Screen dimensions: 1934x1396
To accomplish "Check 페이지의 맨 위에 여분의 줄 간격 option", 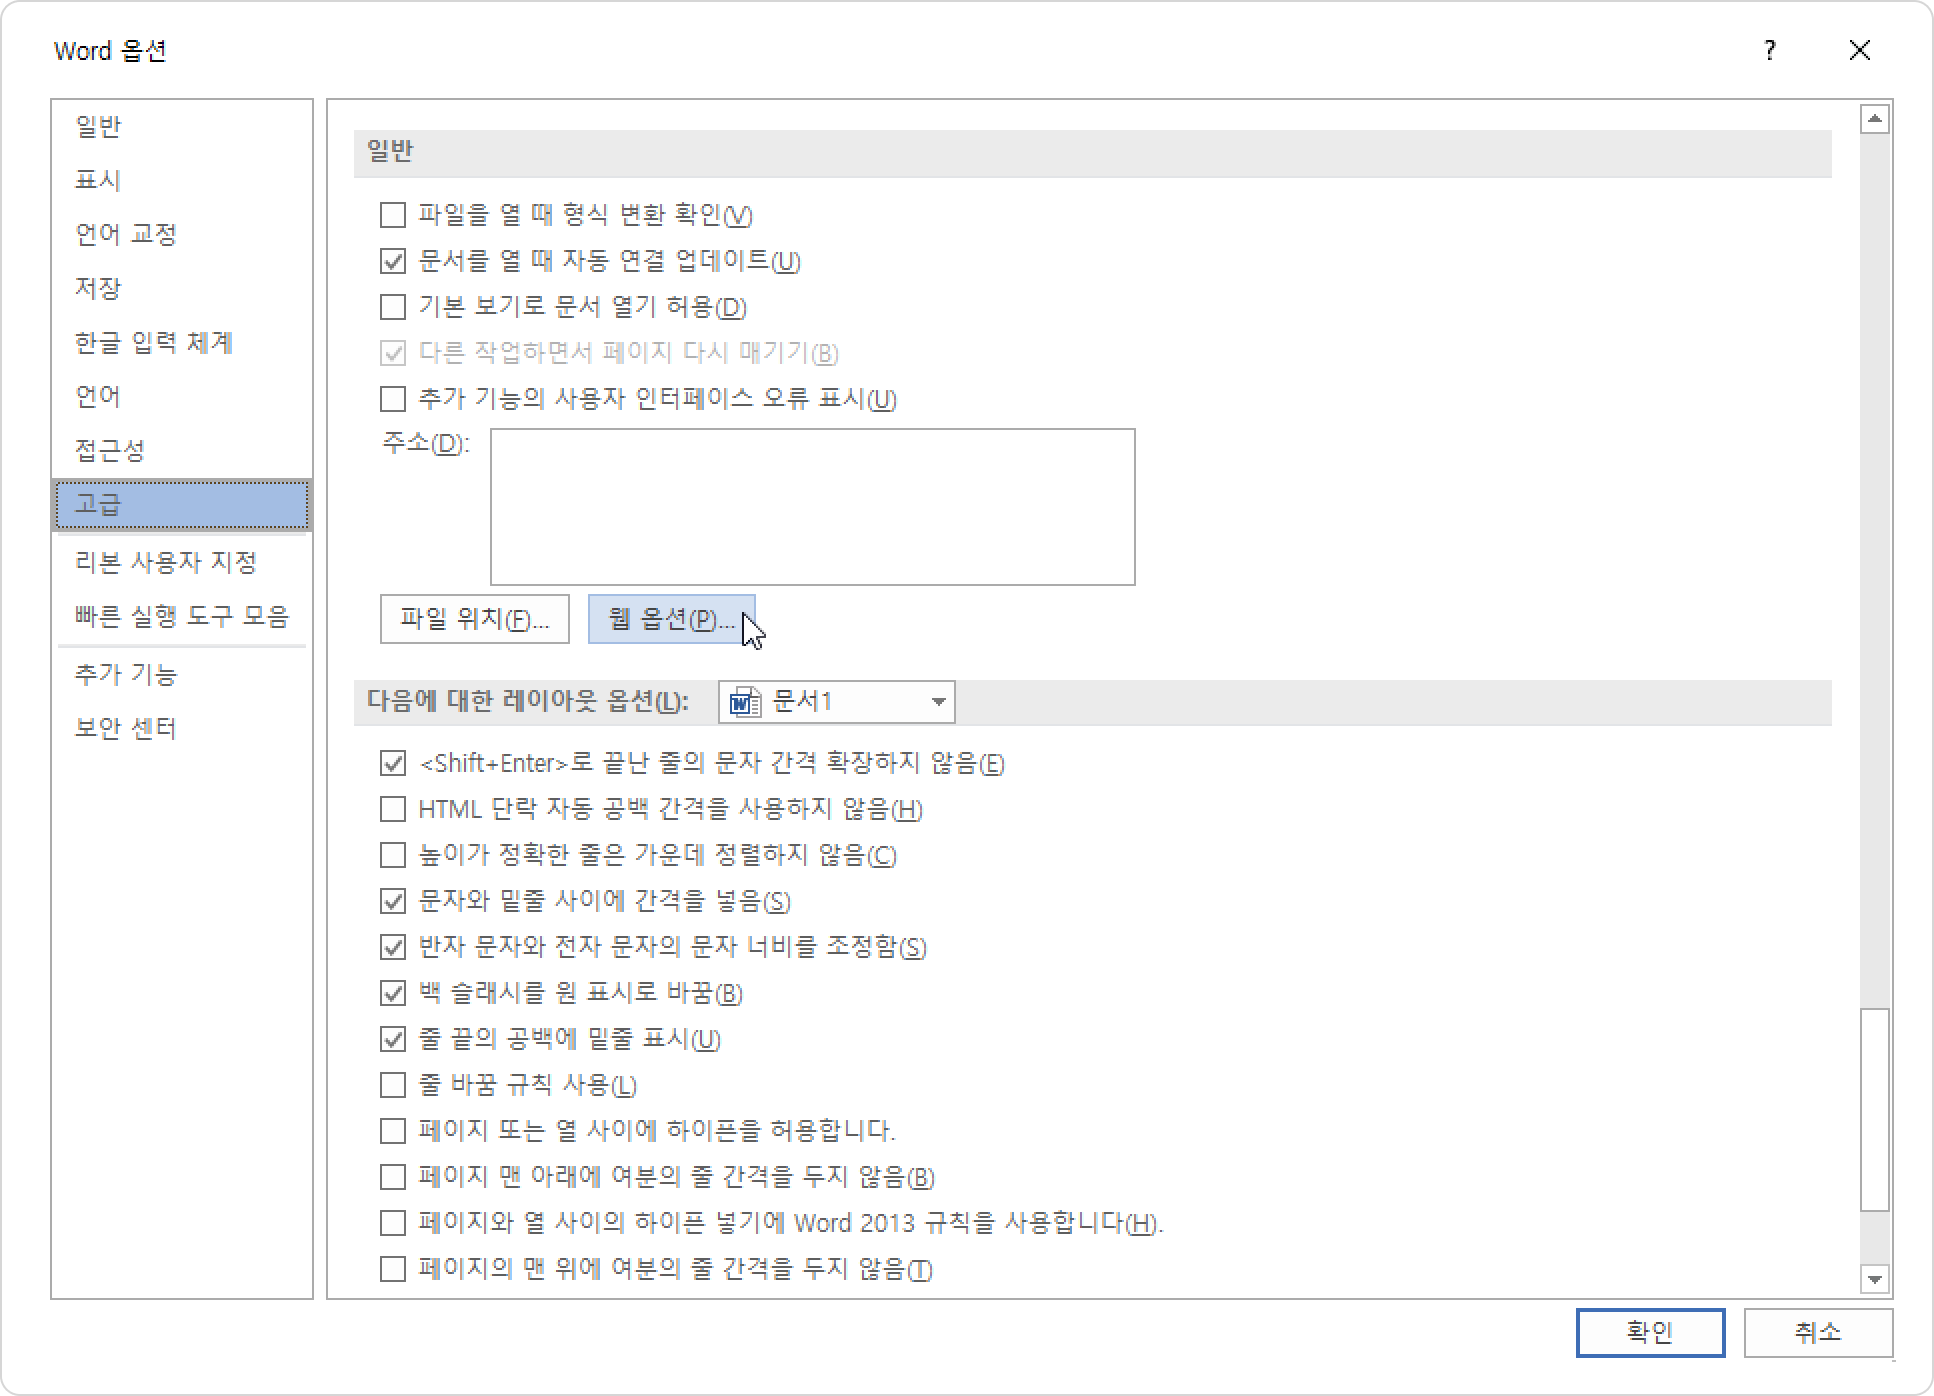I will pos(393,1269).
